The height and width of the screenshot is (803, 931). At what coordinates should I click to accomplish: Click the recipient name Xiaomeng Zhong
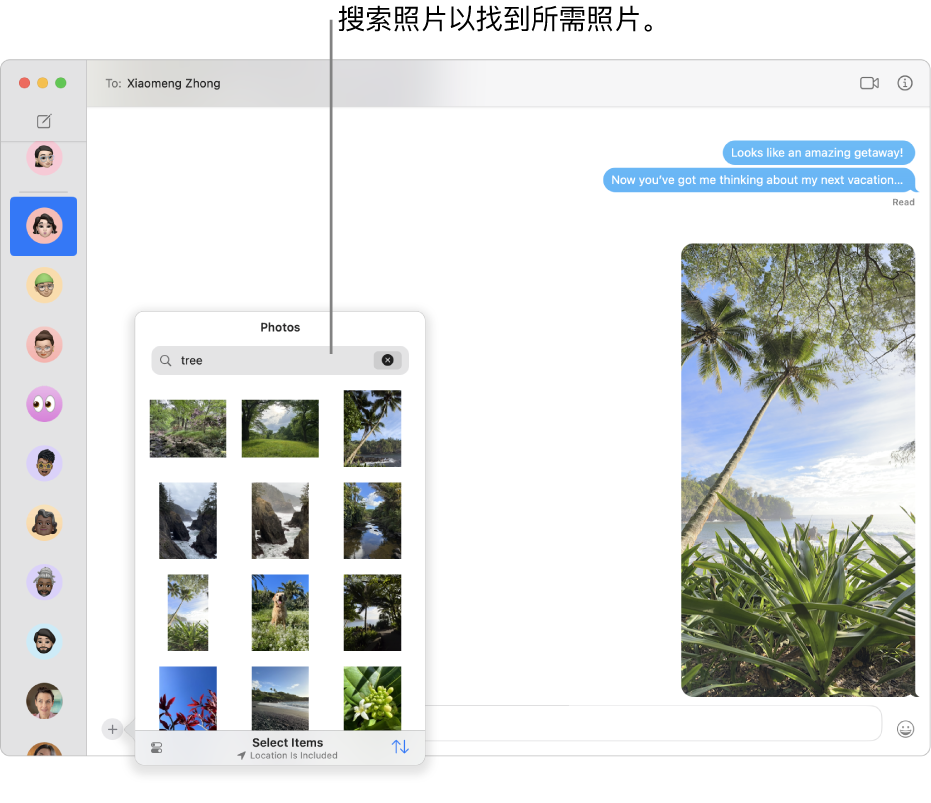pyautogui.click(x=173, y=84)
